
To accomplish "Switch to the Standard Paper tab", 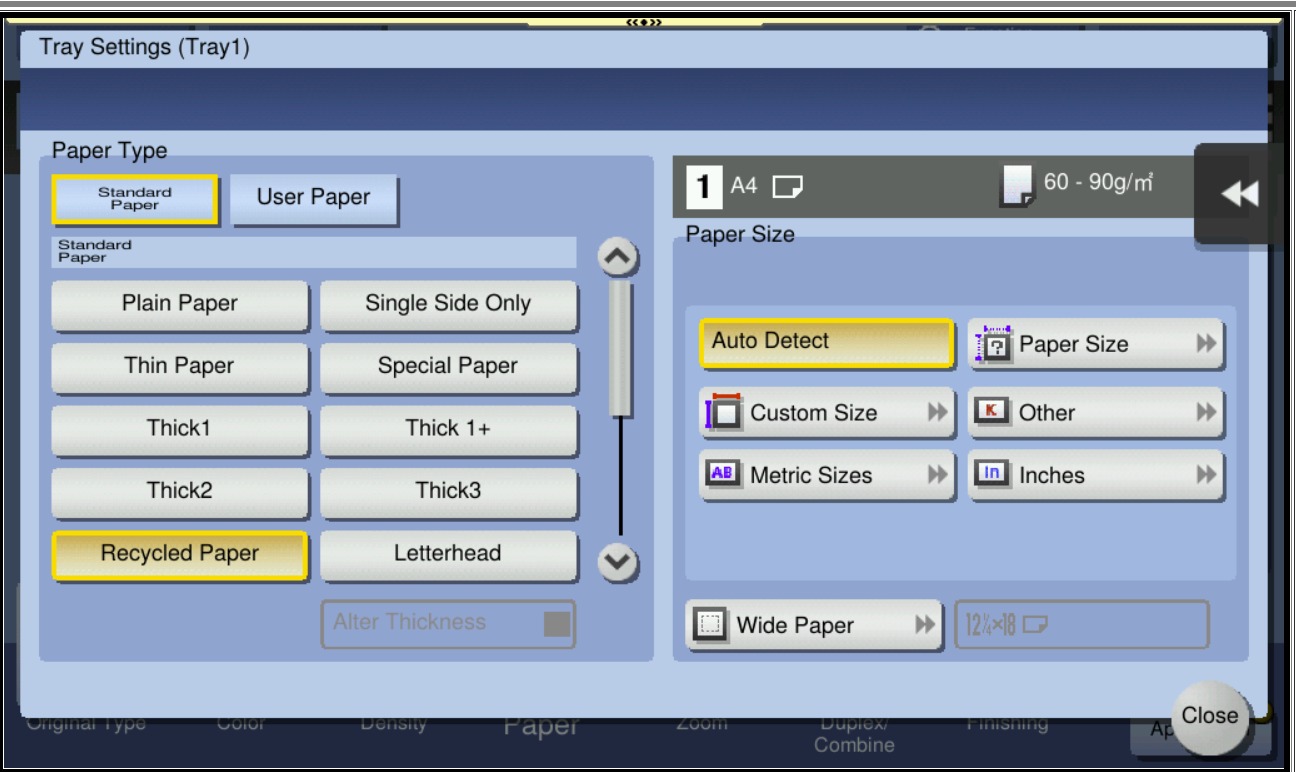I will 134,197.
